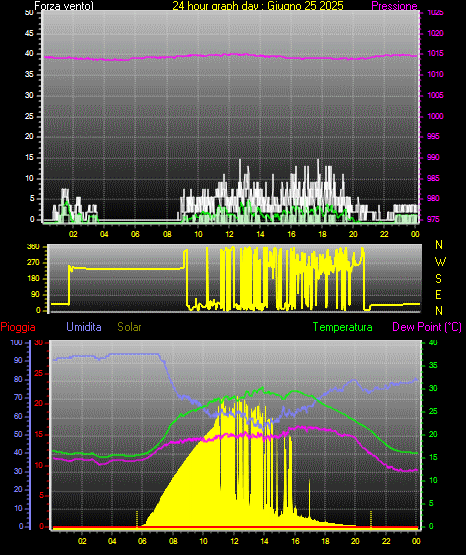
Task: Click the 40 temperature axis value
Action: (433, 343)
